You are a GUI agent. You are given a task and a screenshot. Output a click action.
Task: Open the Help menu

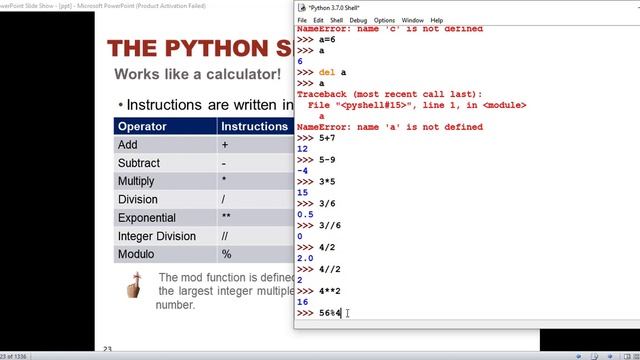click(436, 20)
